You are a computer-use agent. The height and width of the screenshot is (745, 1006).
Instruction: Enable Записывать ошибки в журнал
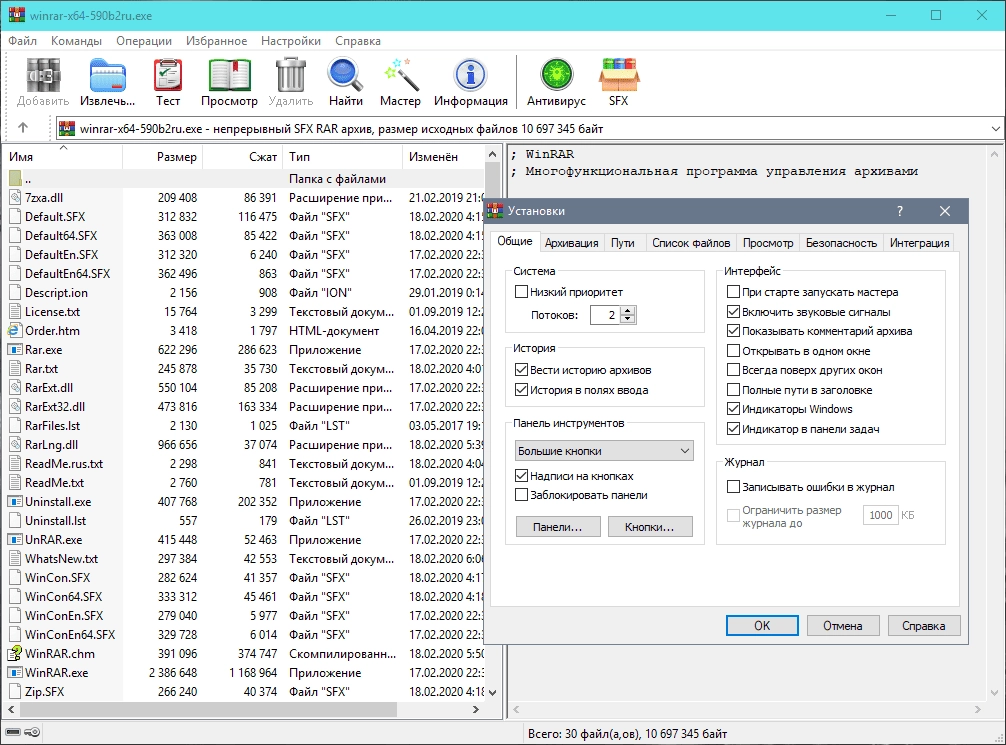tap(733, 487)
